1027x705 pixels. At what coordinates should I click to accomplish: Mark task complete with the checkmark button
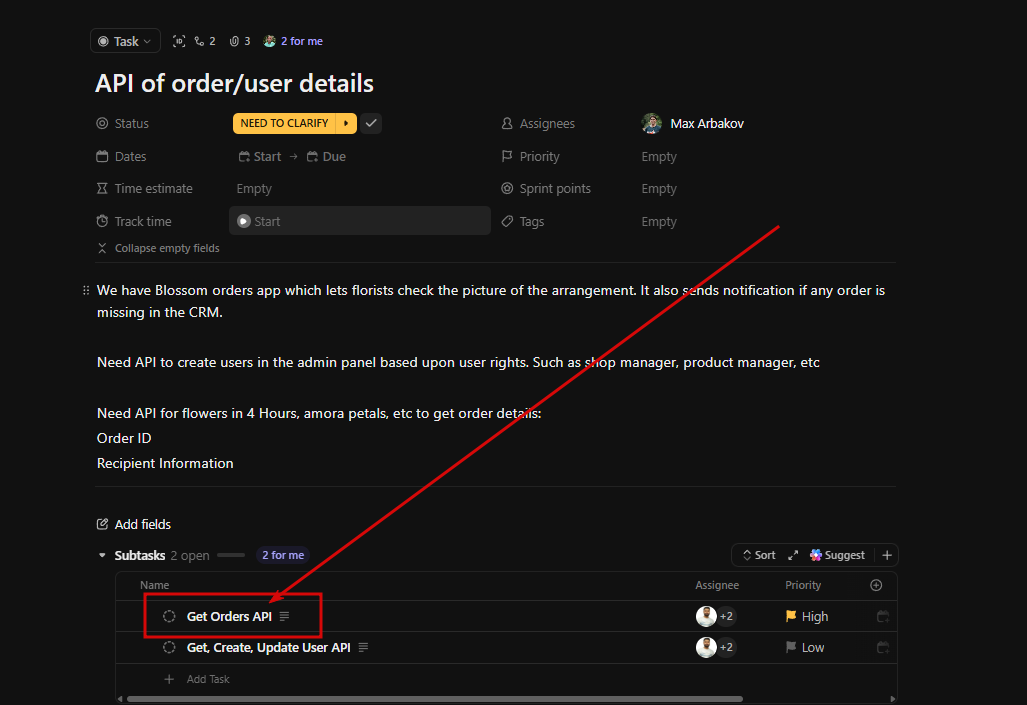(371, 123)
